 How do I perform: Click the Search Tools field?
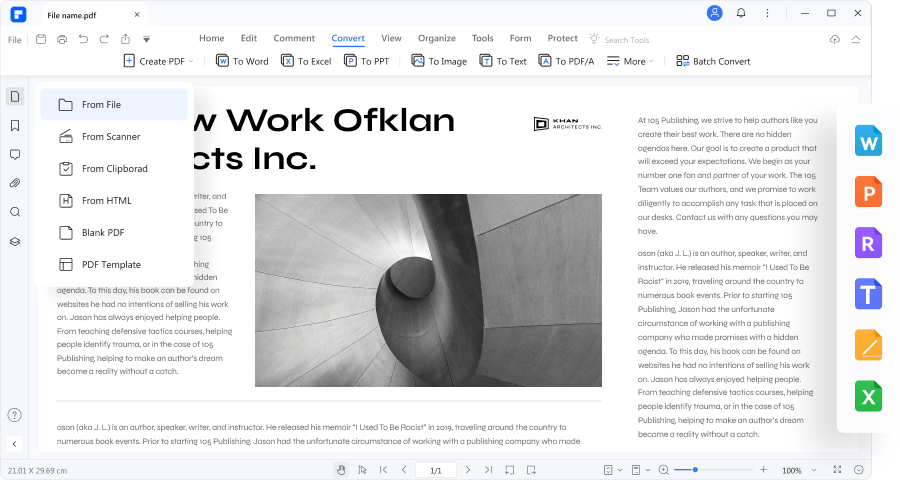click(627, 40)
